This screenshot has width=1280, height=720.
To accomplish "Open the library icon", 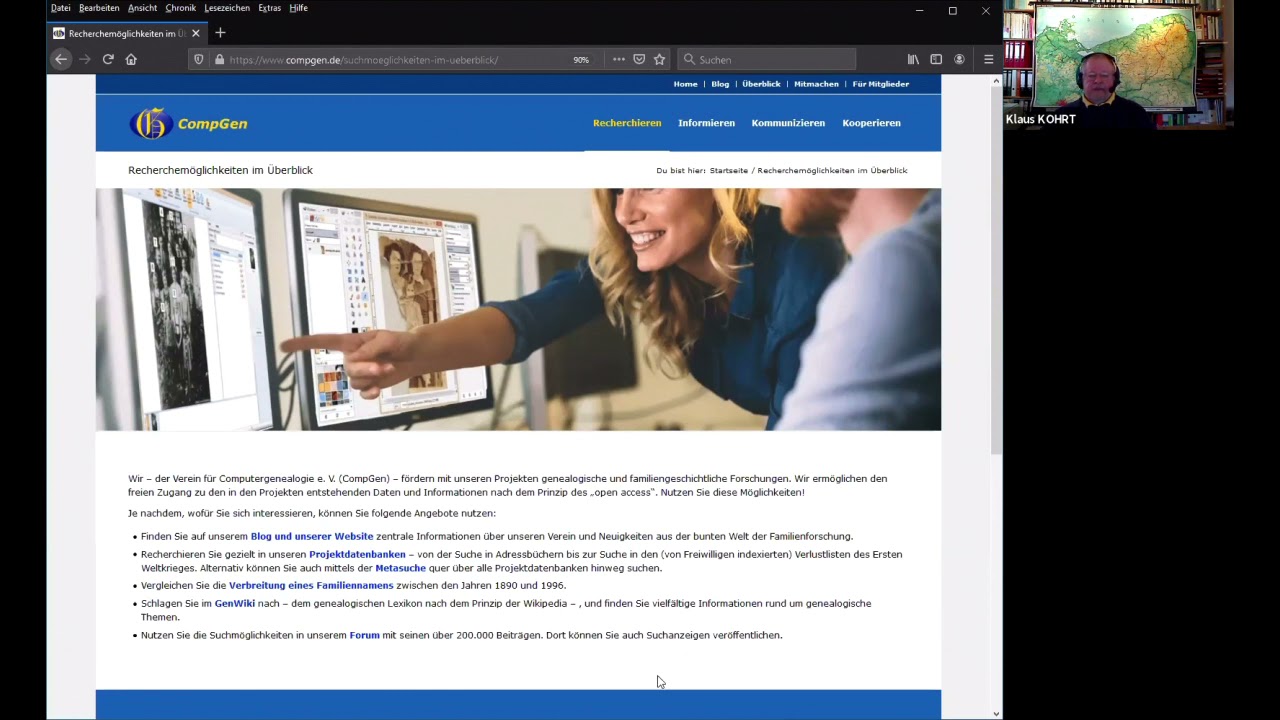I will [x=913, y=59].
